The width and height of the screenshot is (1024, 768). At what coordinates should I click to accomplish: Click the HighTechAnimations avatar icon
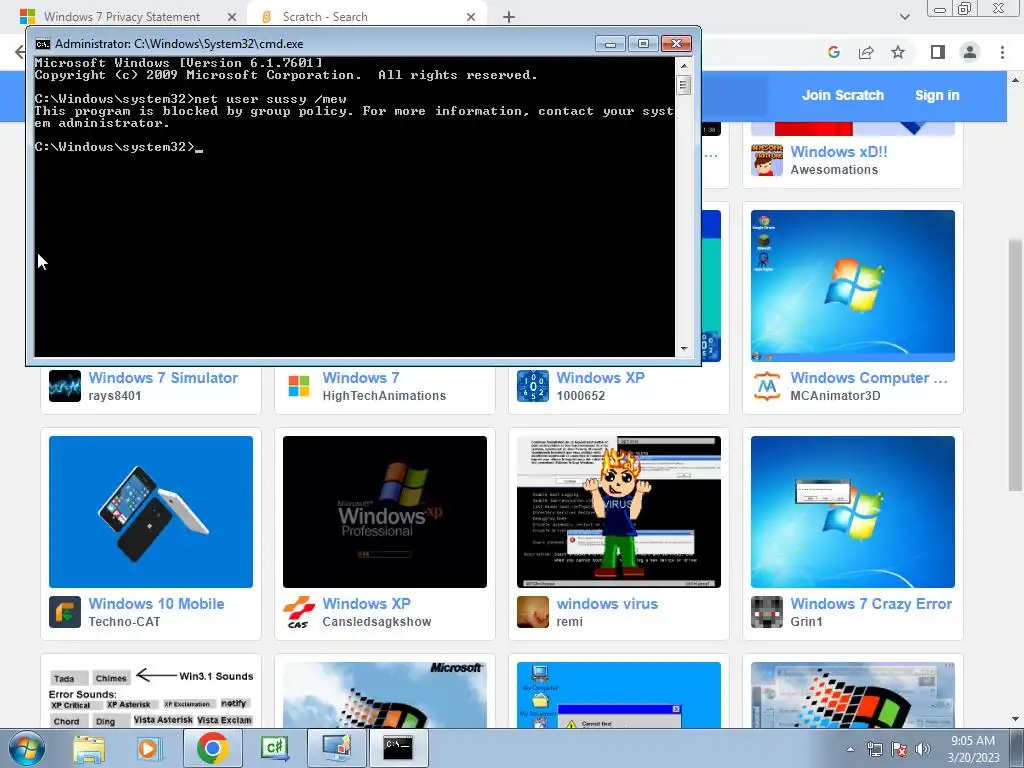(298, 386)
